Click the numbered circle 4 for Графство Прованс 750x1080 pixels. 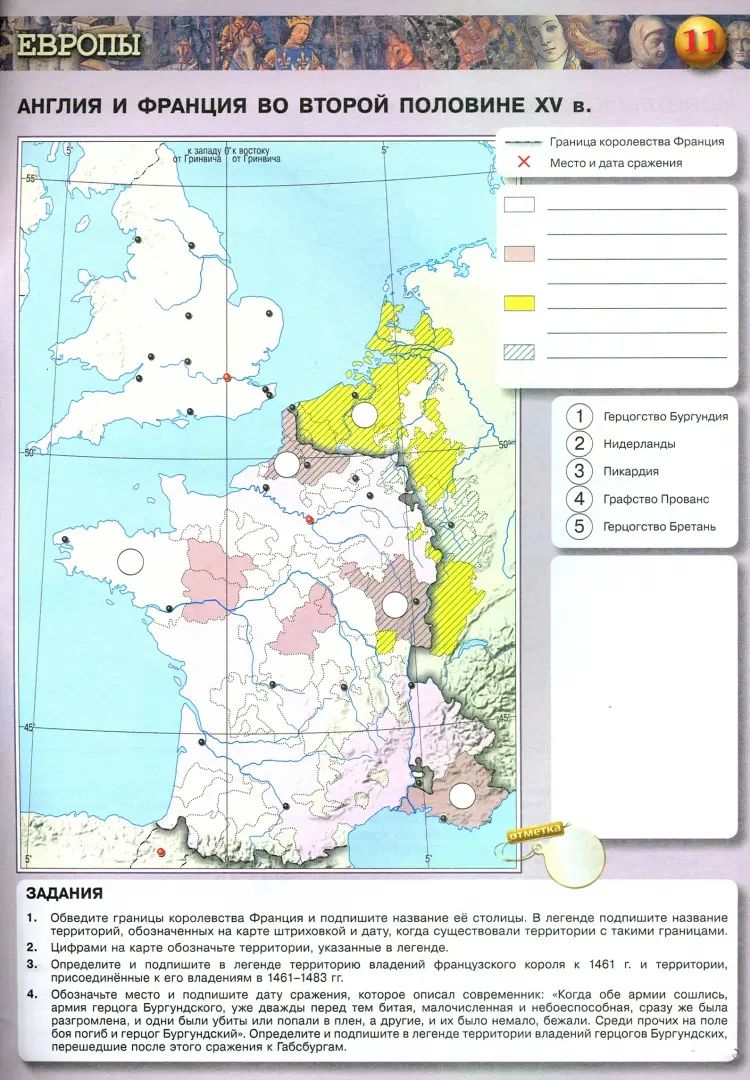pos(579,499)
